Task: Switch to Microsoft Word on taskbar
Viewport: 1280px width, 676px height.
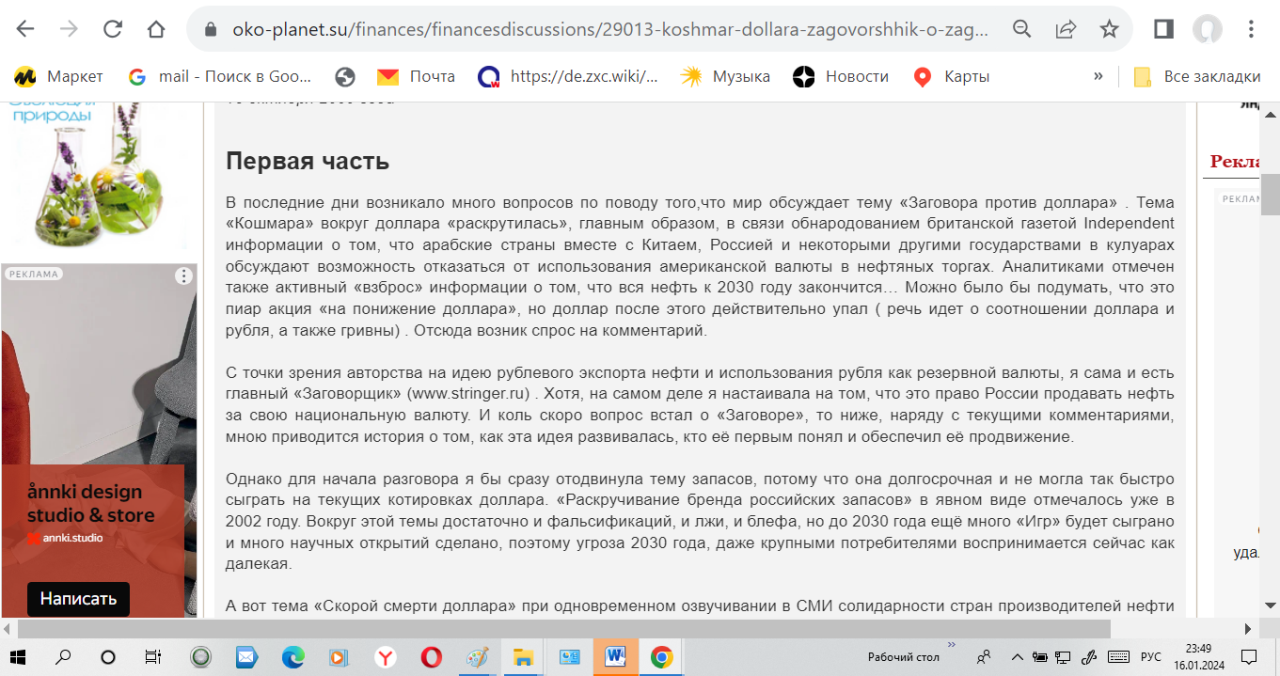Action: click(x=615, y=657)
